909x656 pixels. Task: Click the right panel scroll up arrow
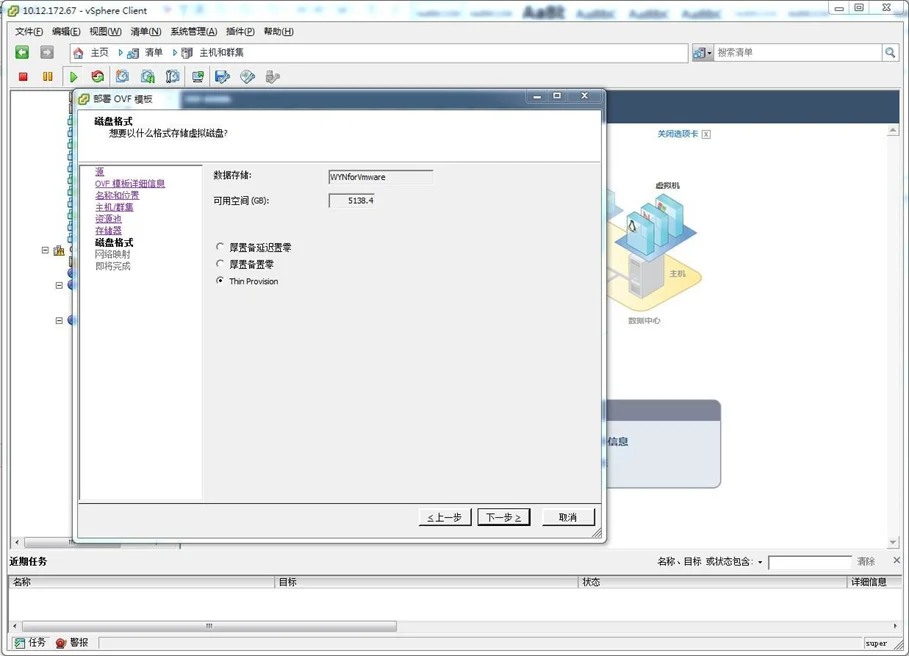(893, 132)
